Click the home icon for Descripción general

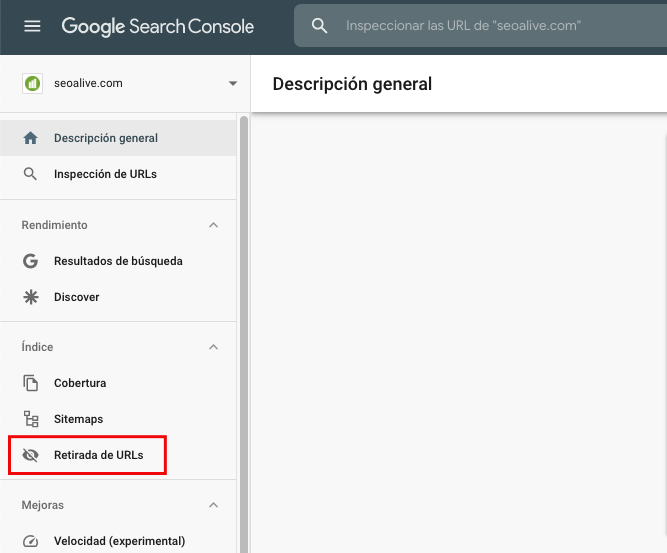pos(30,138)
